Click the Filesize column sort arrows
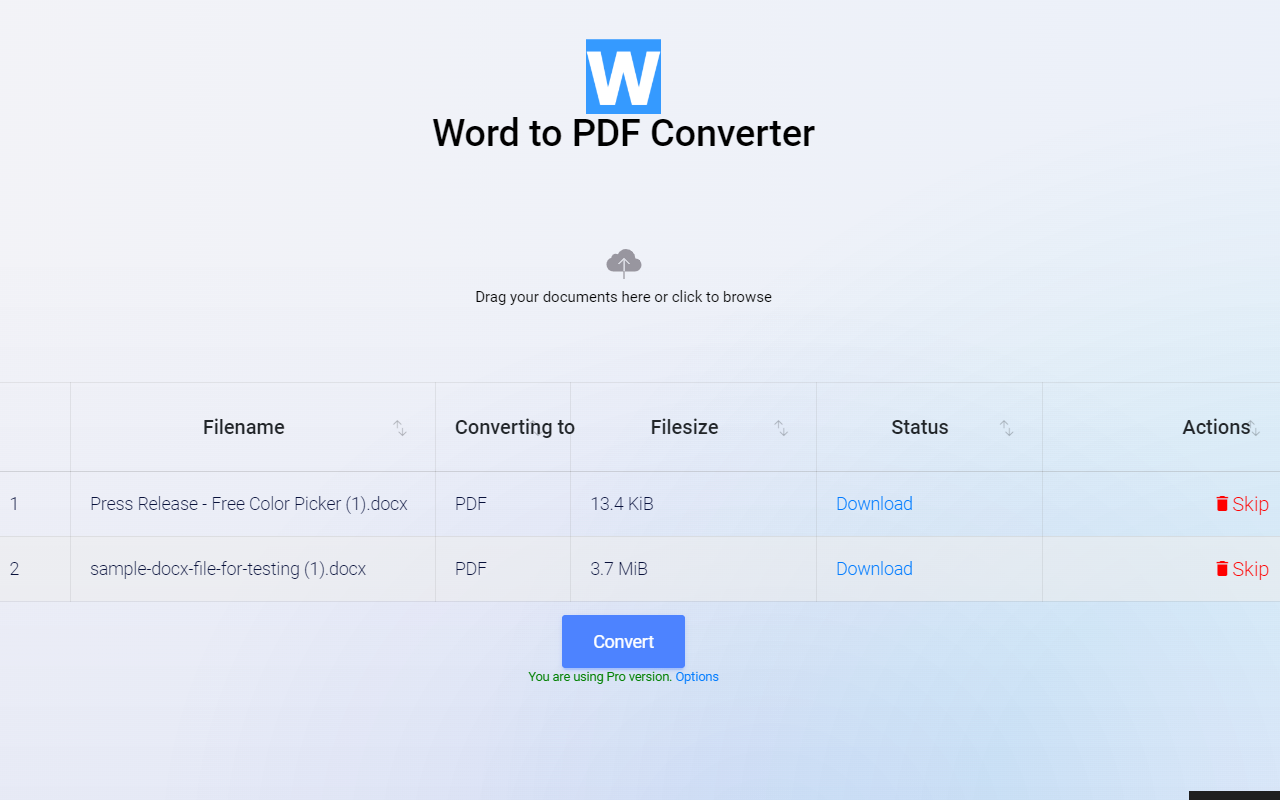Viewport: 1280px width, 800px height. 781,428
